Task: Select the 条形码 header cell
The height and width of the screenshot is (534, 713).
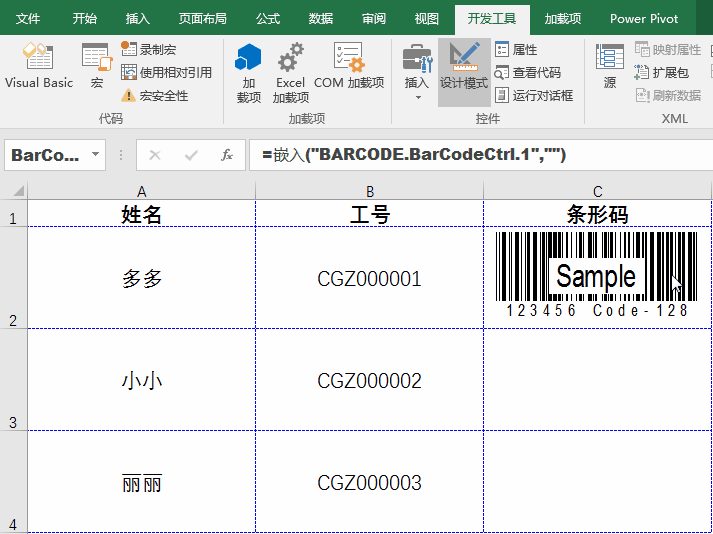Action: click(598, 213)
